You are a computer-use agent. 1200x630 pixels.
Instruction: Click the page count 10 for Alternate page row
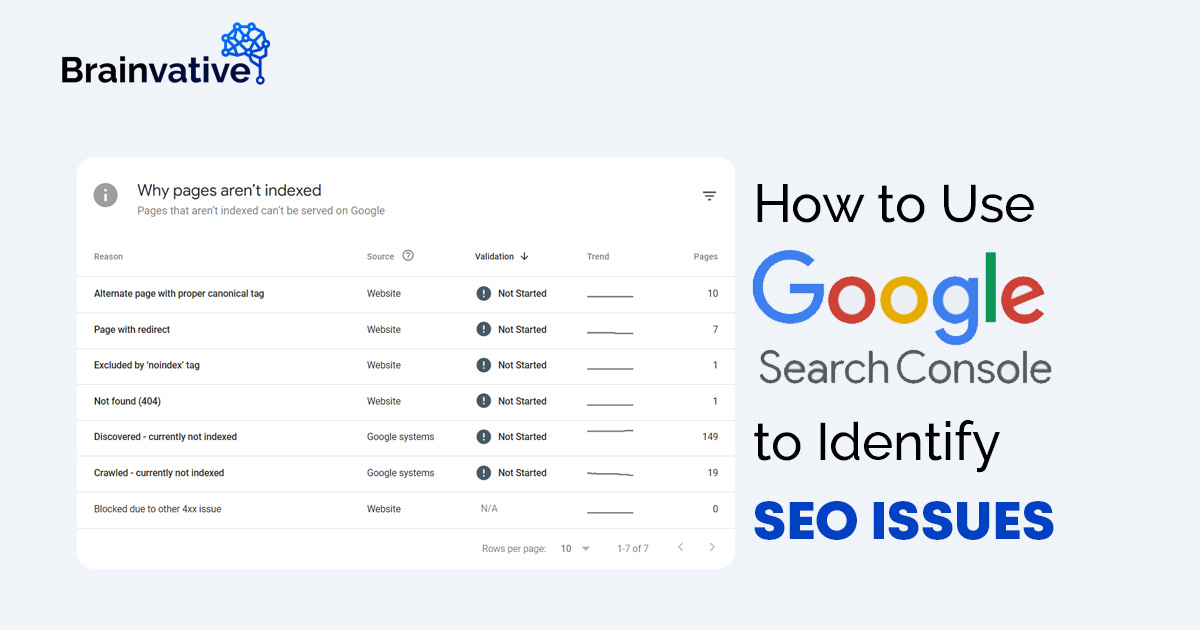(x=713, y=294)
